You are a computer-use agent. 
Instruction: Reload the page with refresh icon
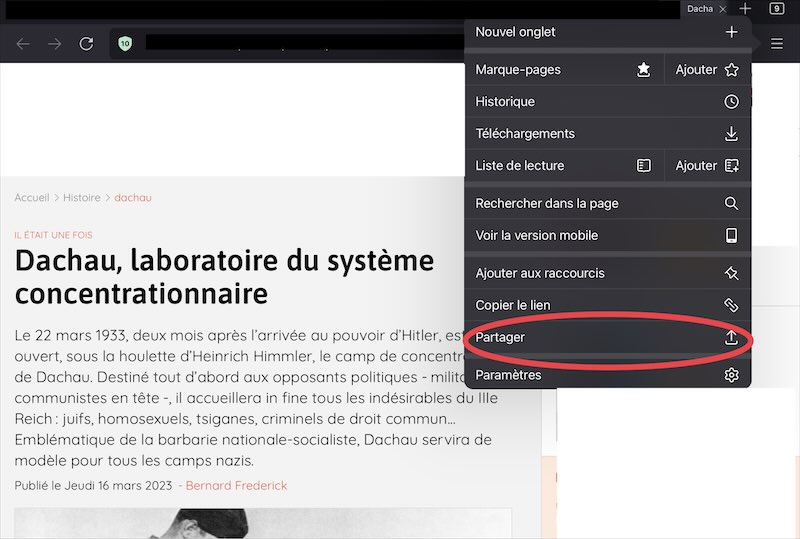[x=87, y=44]
